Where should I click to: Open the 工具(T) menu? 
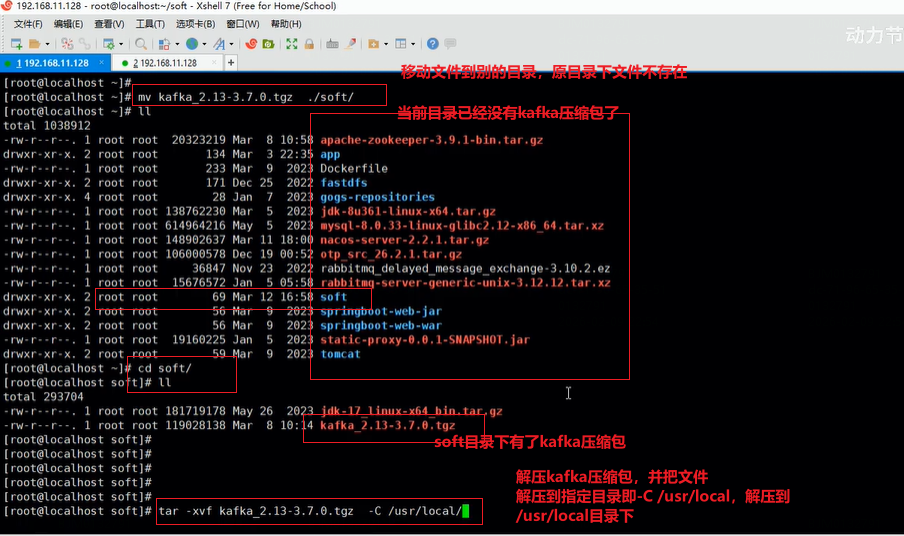pos(150,24)
